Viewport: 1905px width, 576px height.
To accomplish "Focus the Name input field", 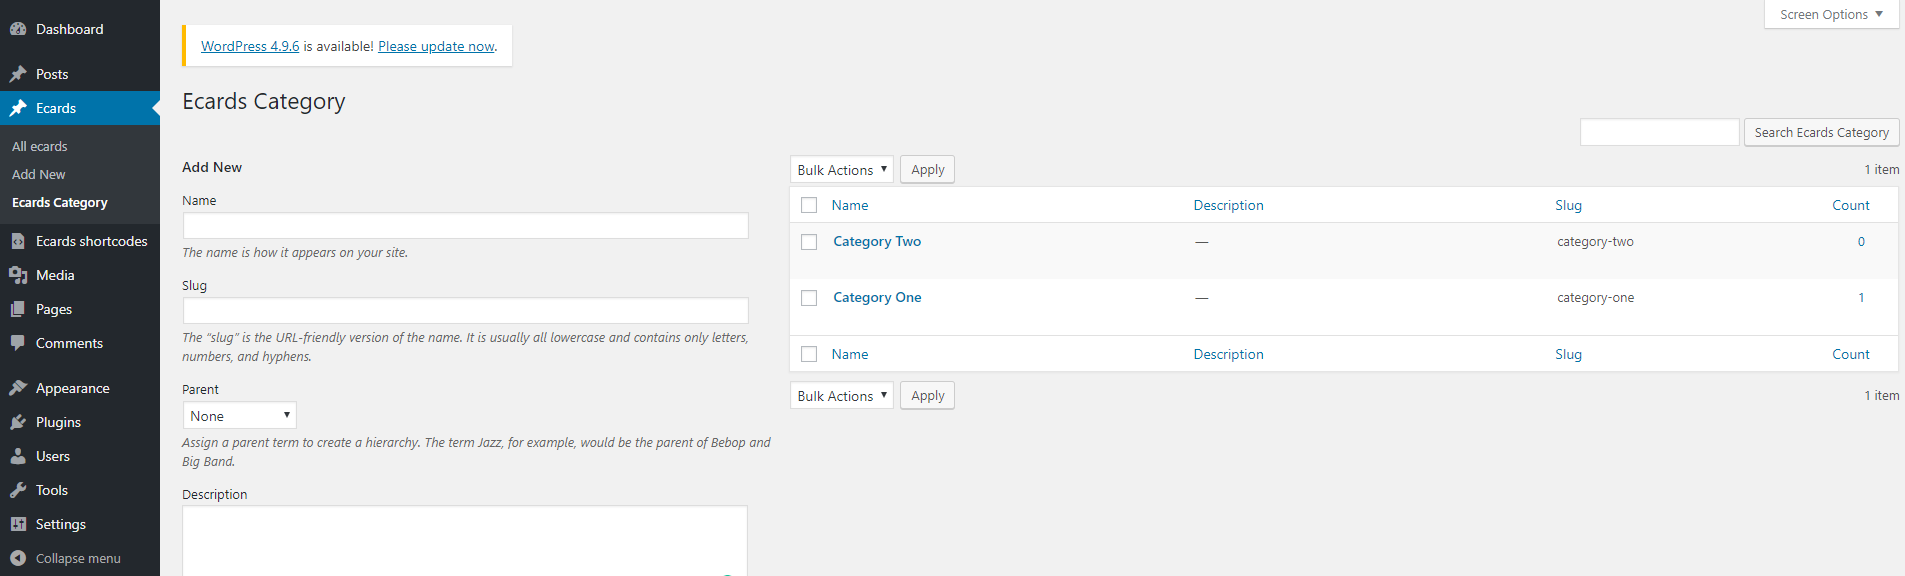I will 465,226.
